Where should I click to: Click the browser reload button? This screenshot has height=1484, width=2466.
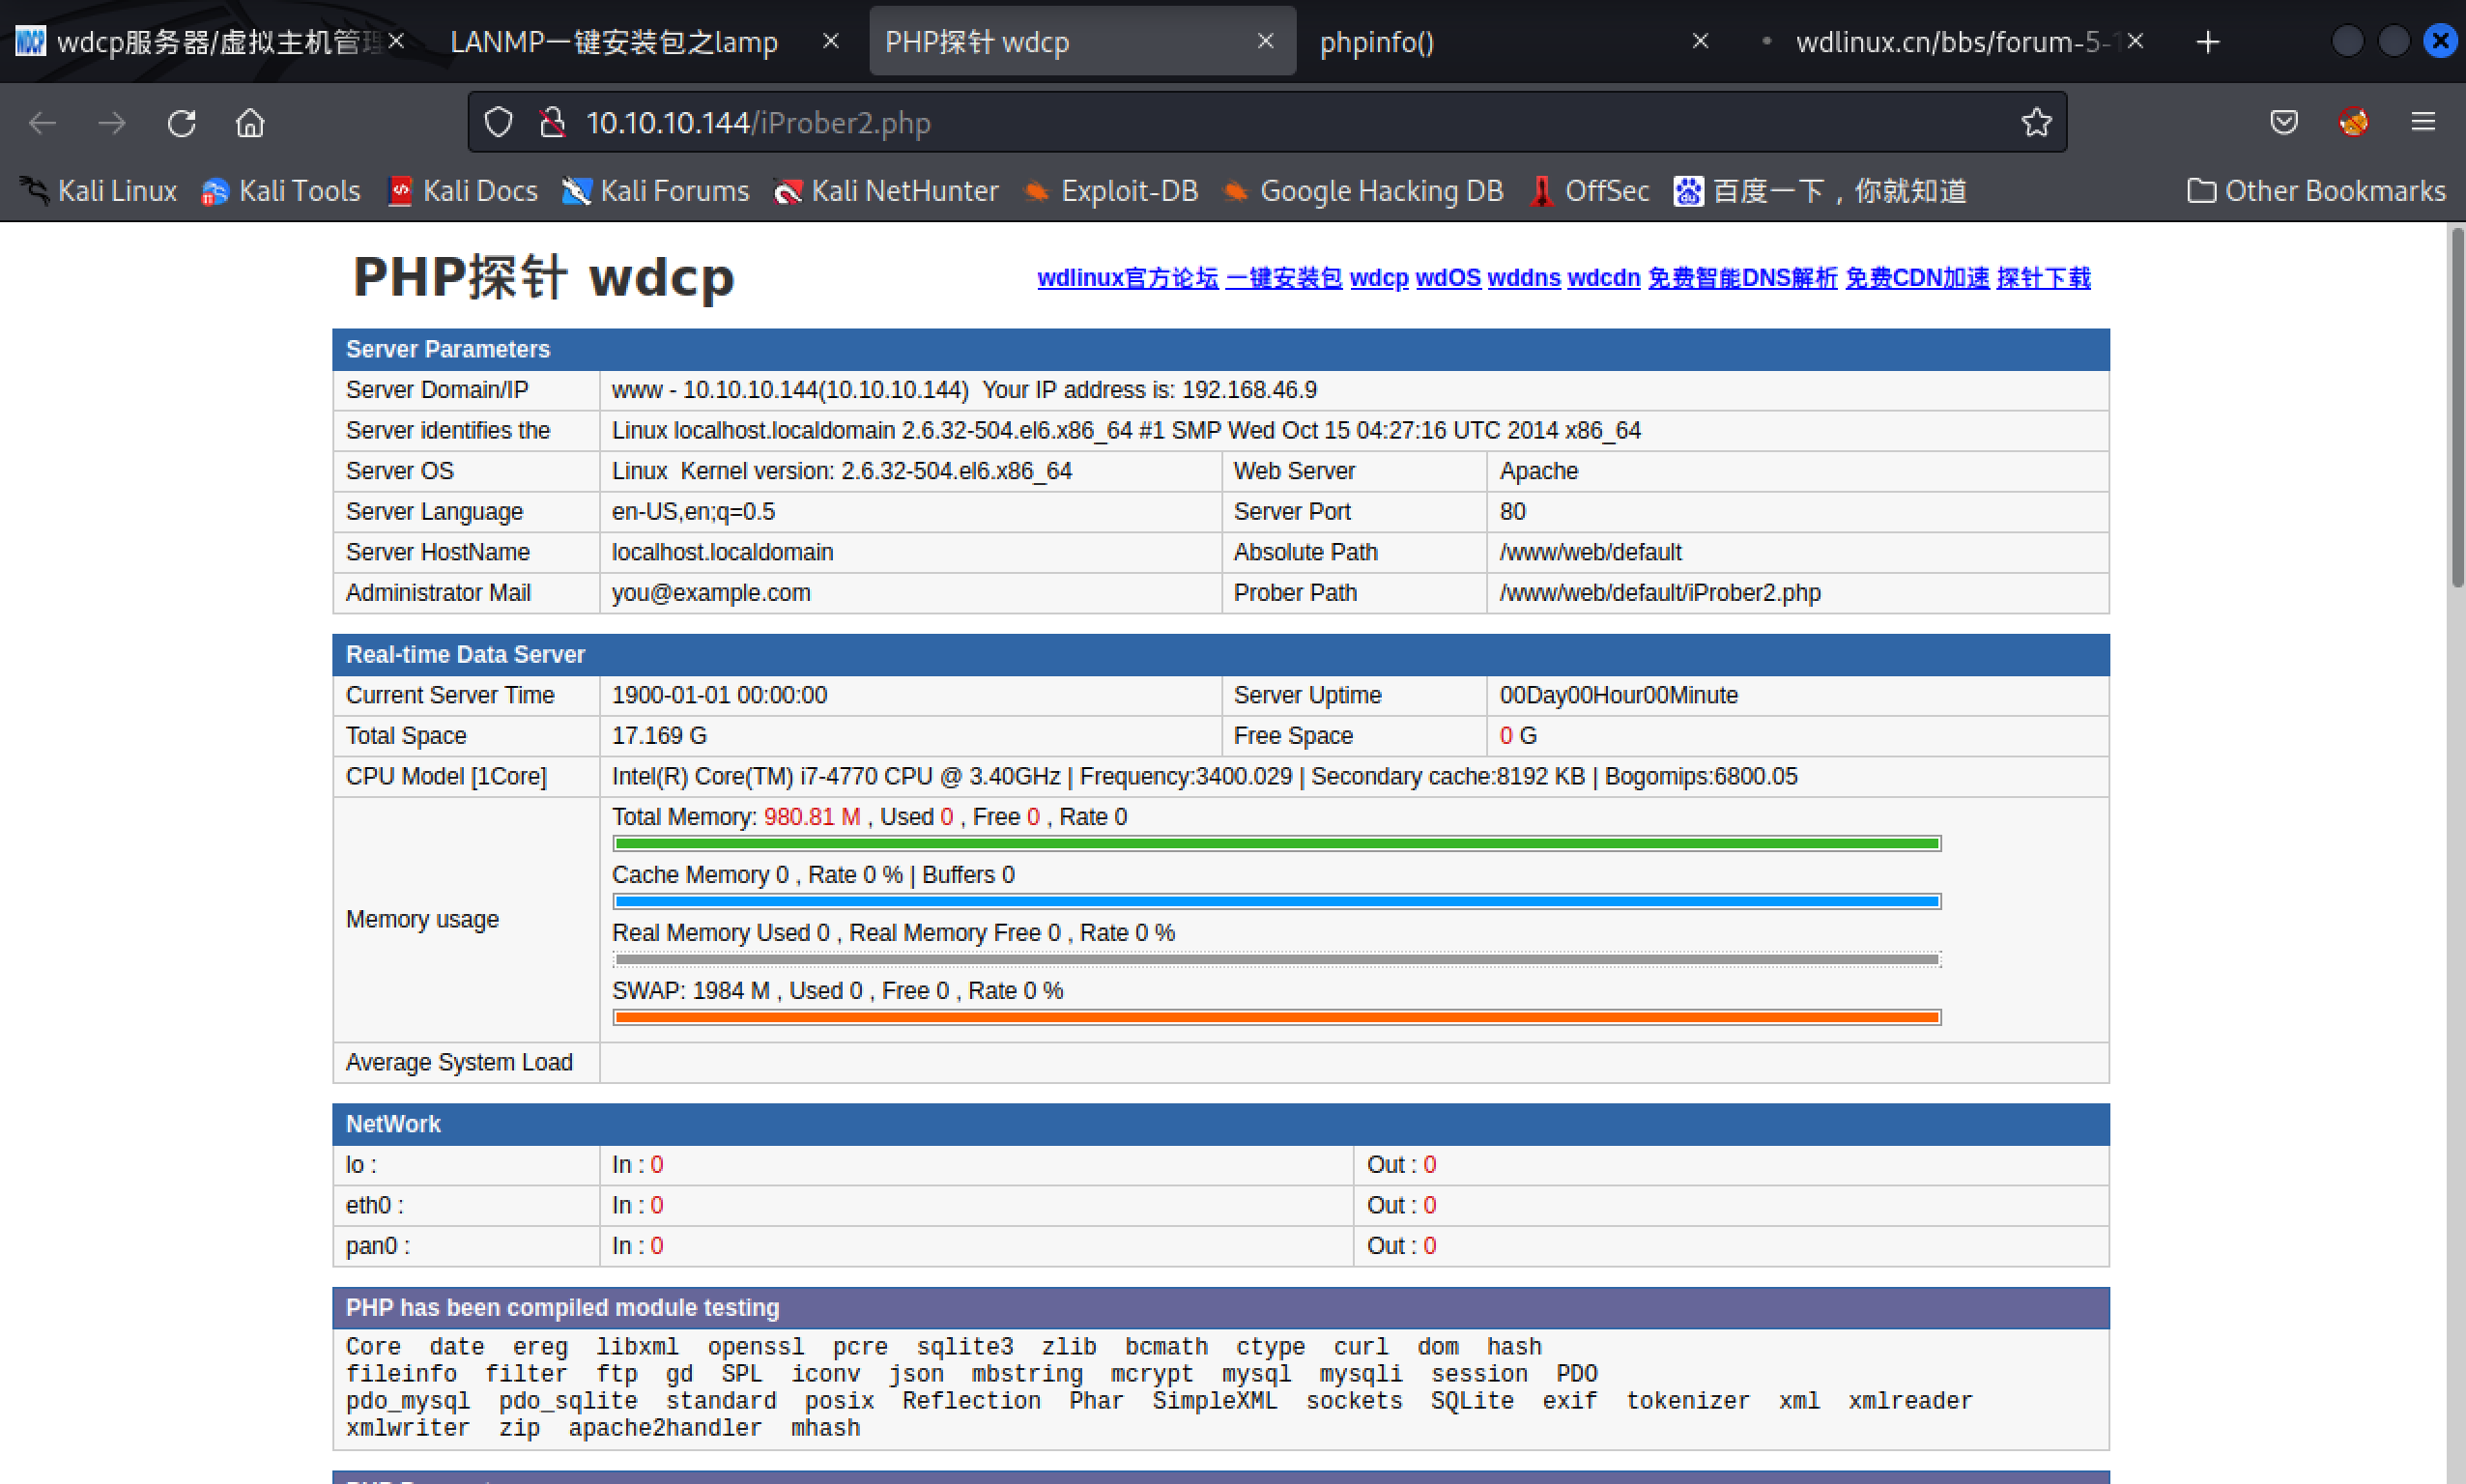click(182, 123)
